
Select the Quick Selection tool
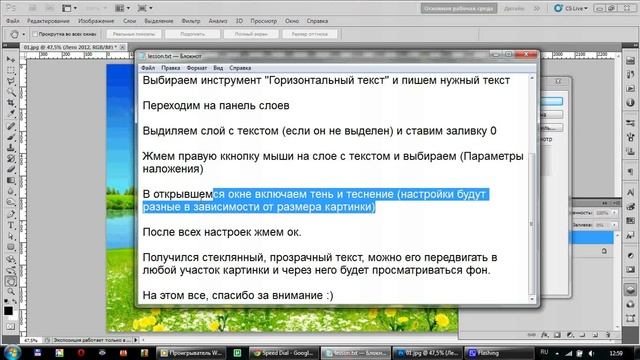click(x=11, y=92)
